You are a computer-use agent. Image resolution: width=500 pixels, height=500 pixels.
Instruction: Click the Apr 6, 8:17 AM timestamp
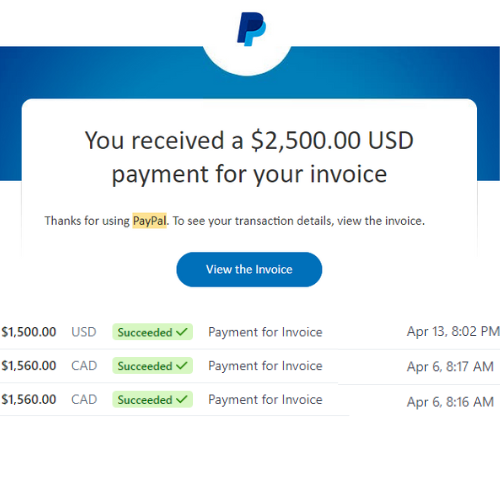[450, 367]
